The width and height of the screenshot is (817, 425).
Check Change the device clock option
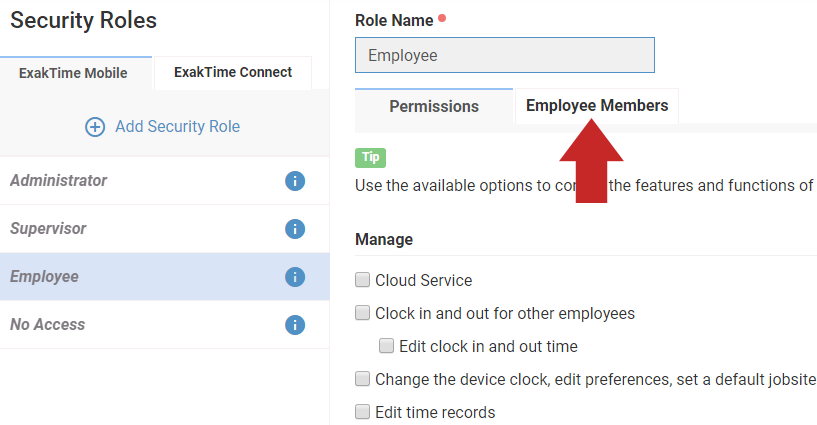[x=363, y=379]
